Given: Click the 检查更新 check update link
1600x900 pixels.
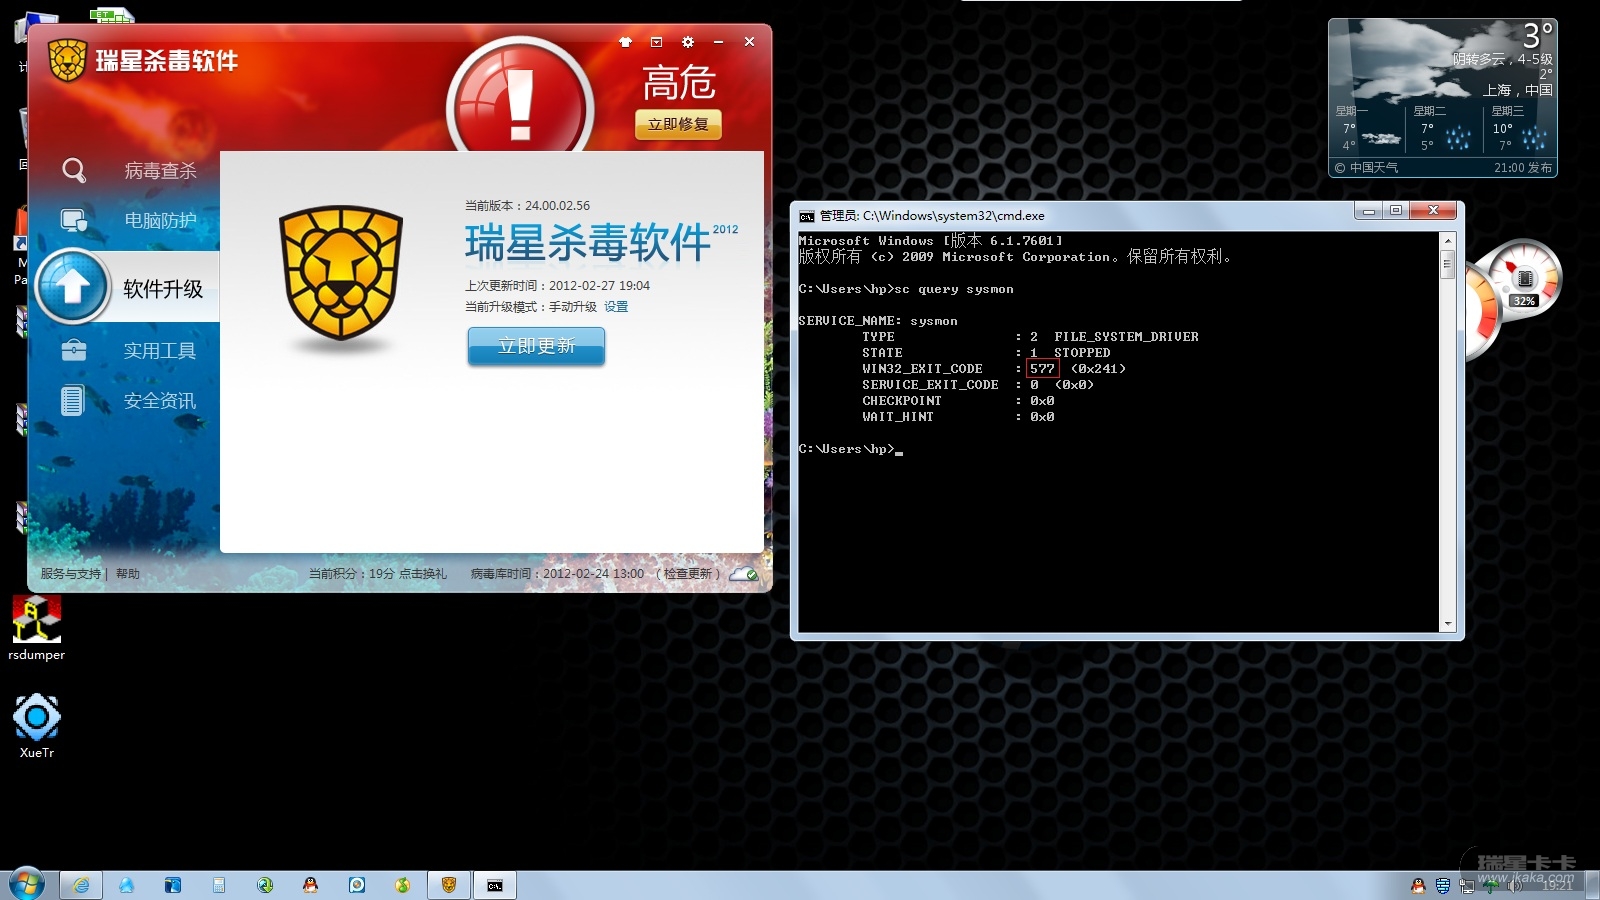Looking at the screenshot, I should point(688,574).
